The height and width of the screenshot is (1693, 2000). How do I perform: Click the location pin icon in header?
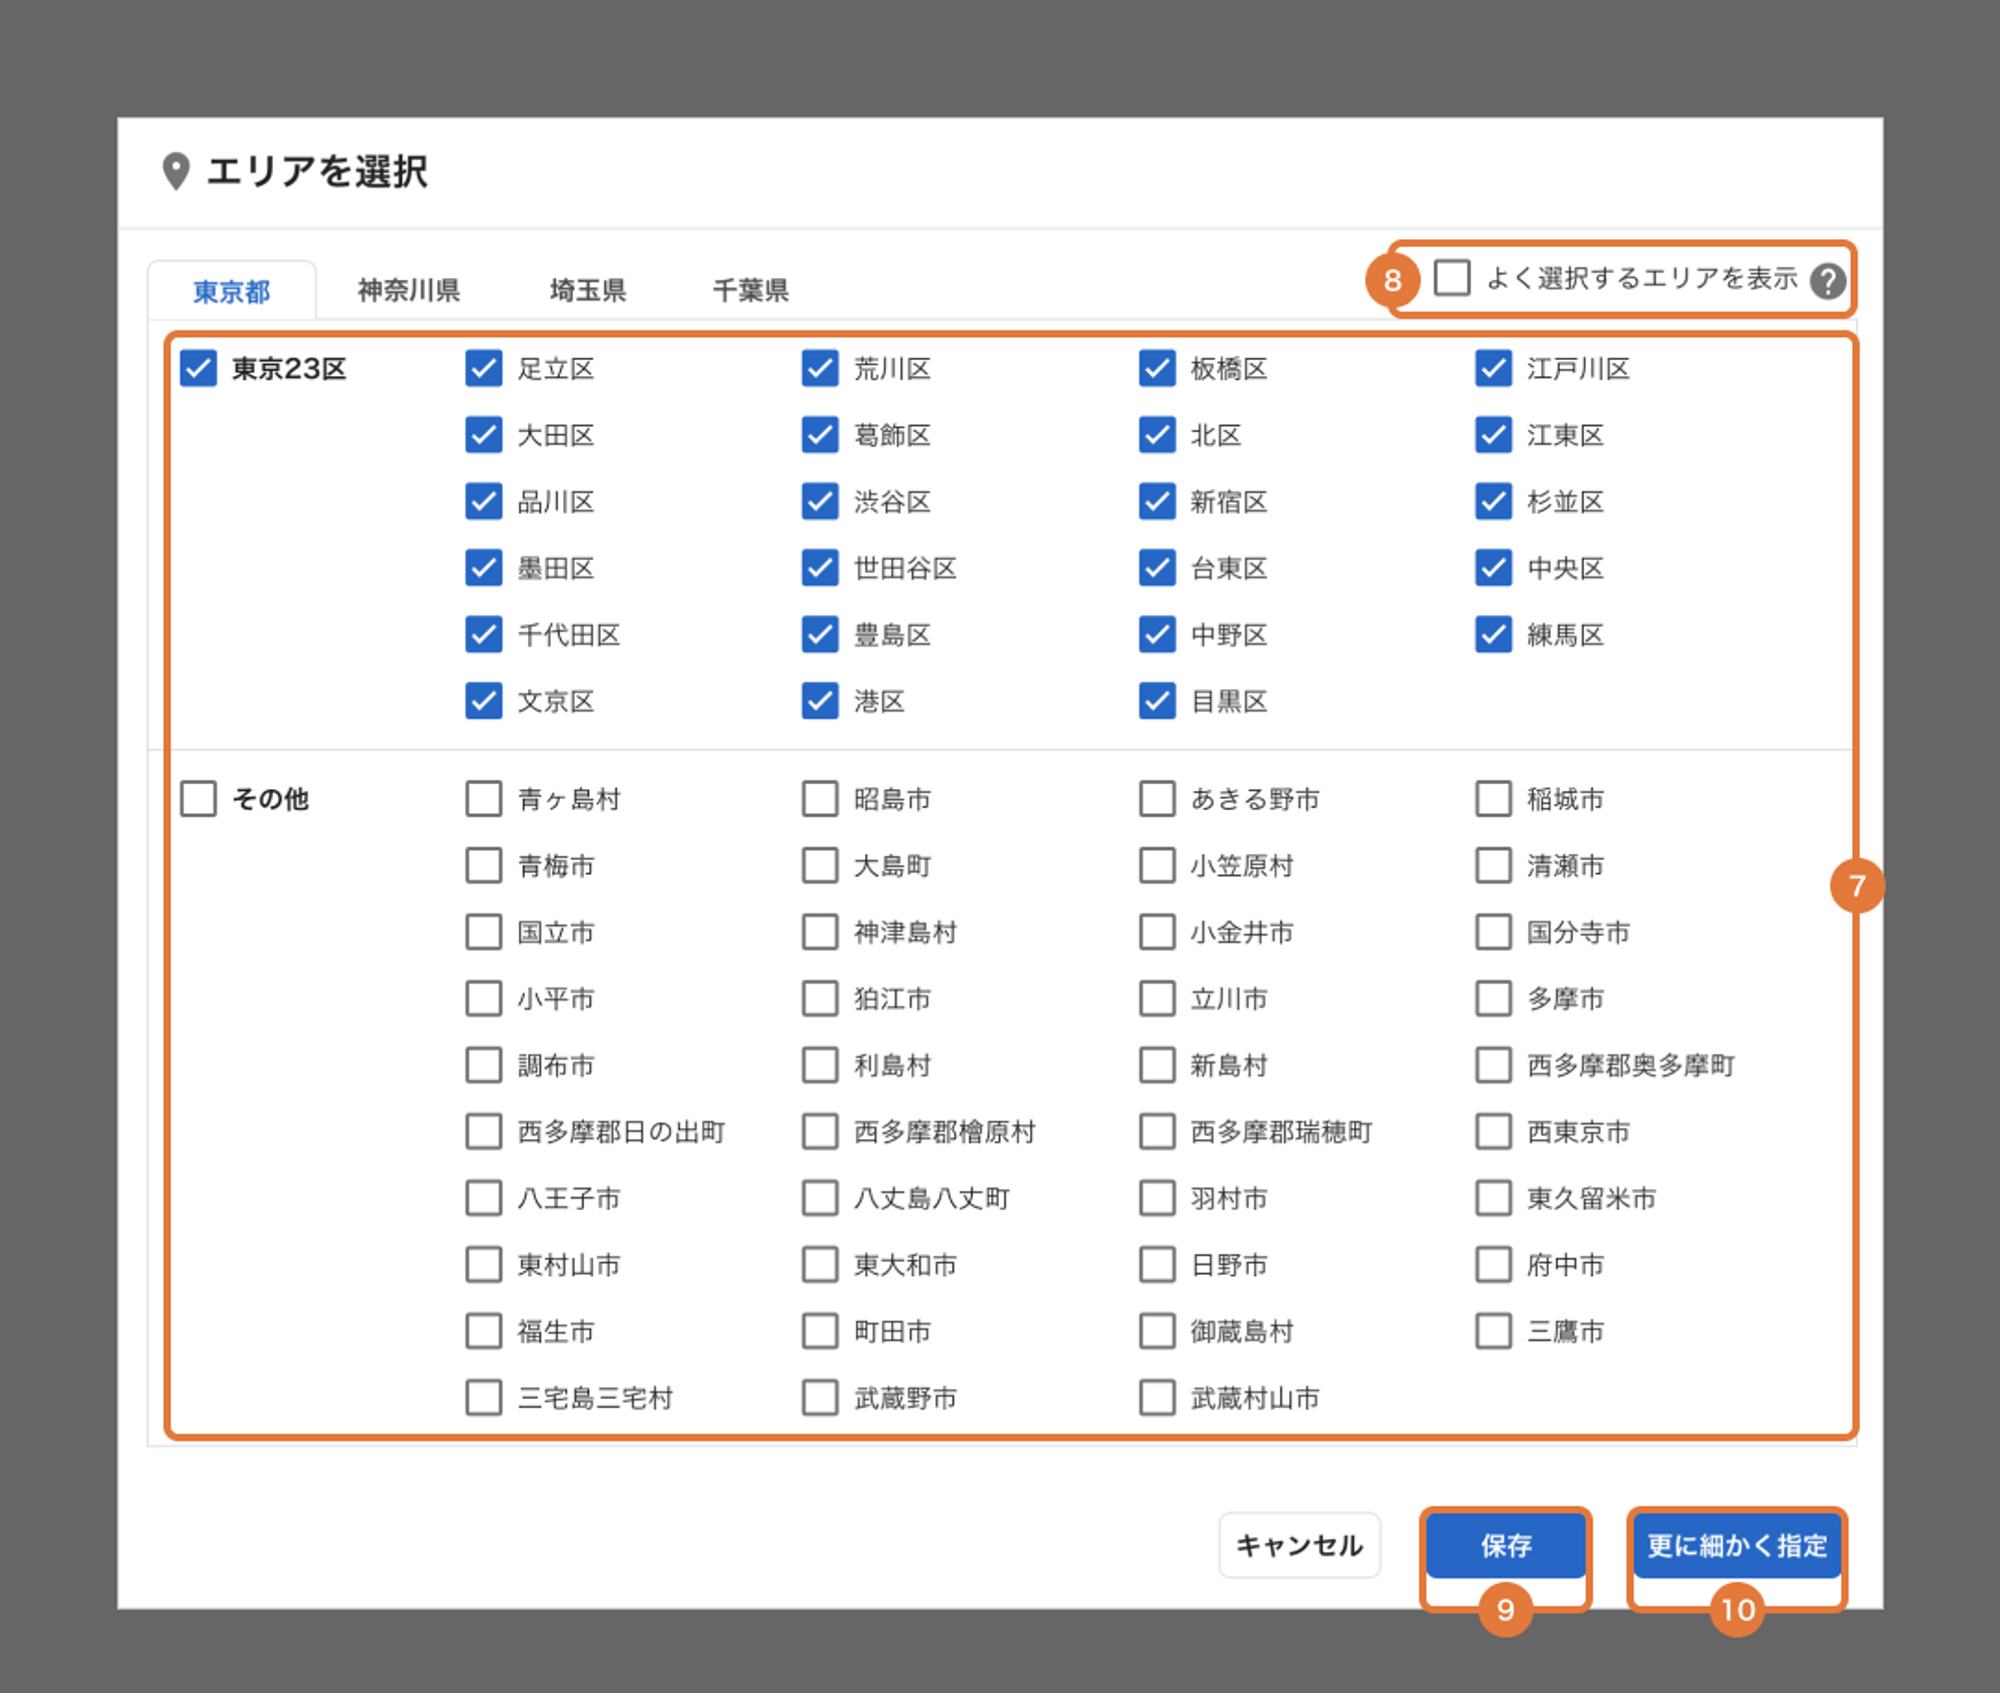click(176, 171)
